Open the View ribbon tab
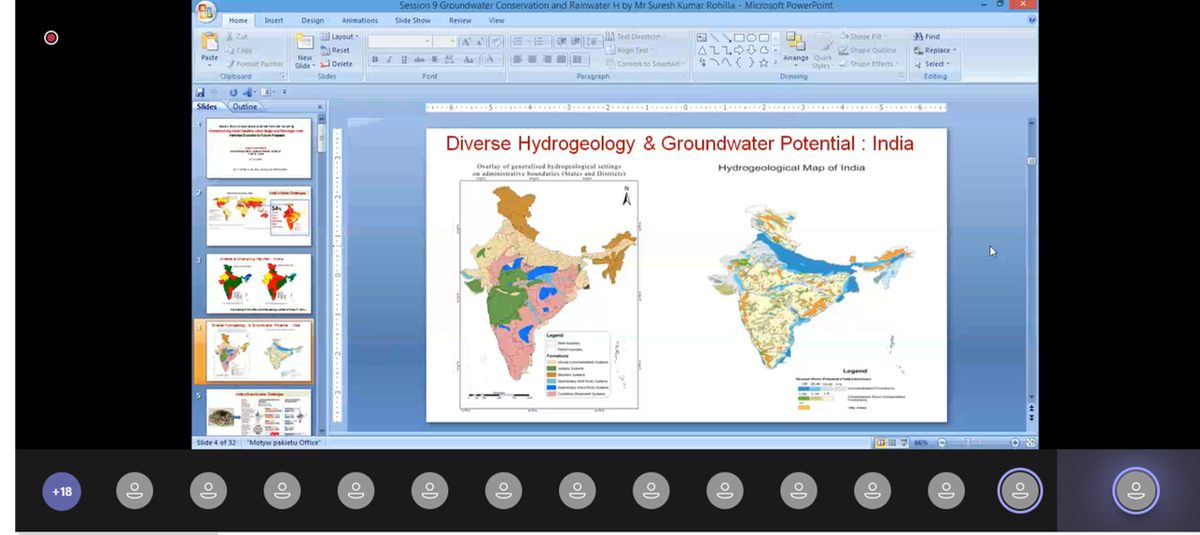Viewport: 1200px width, 535px height. click(x=496, y=20)
